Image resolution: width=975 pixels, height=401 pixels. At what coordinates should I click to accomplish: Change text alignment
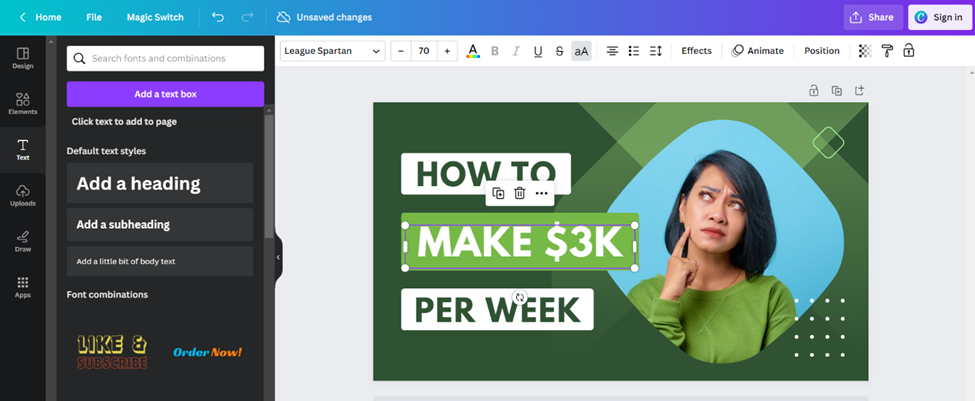point(612,51)
